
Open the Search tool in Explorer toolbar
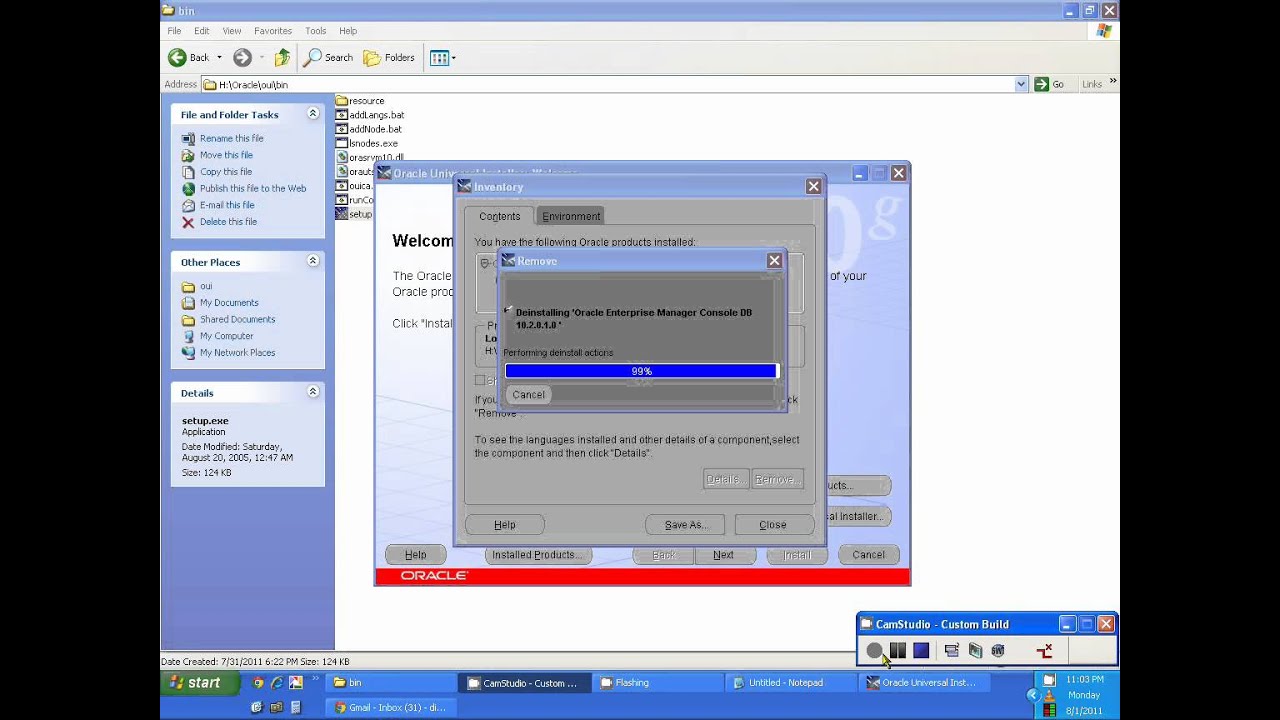click(329, 57)
